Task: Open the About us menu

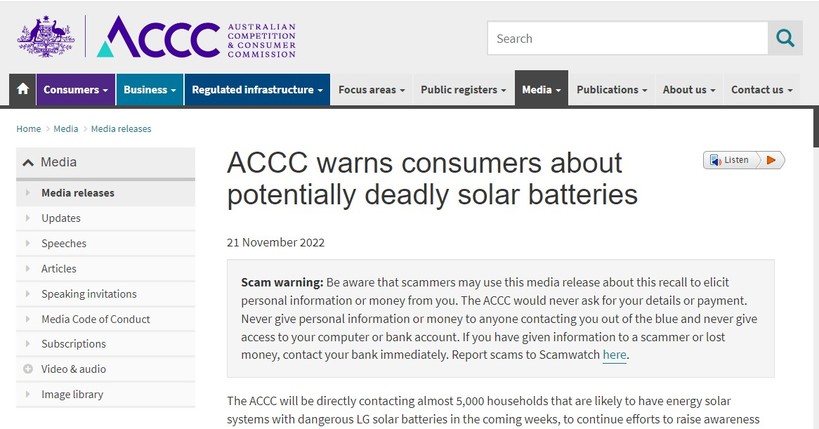Action: pyautogui.click(x=689, y=89)
